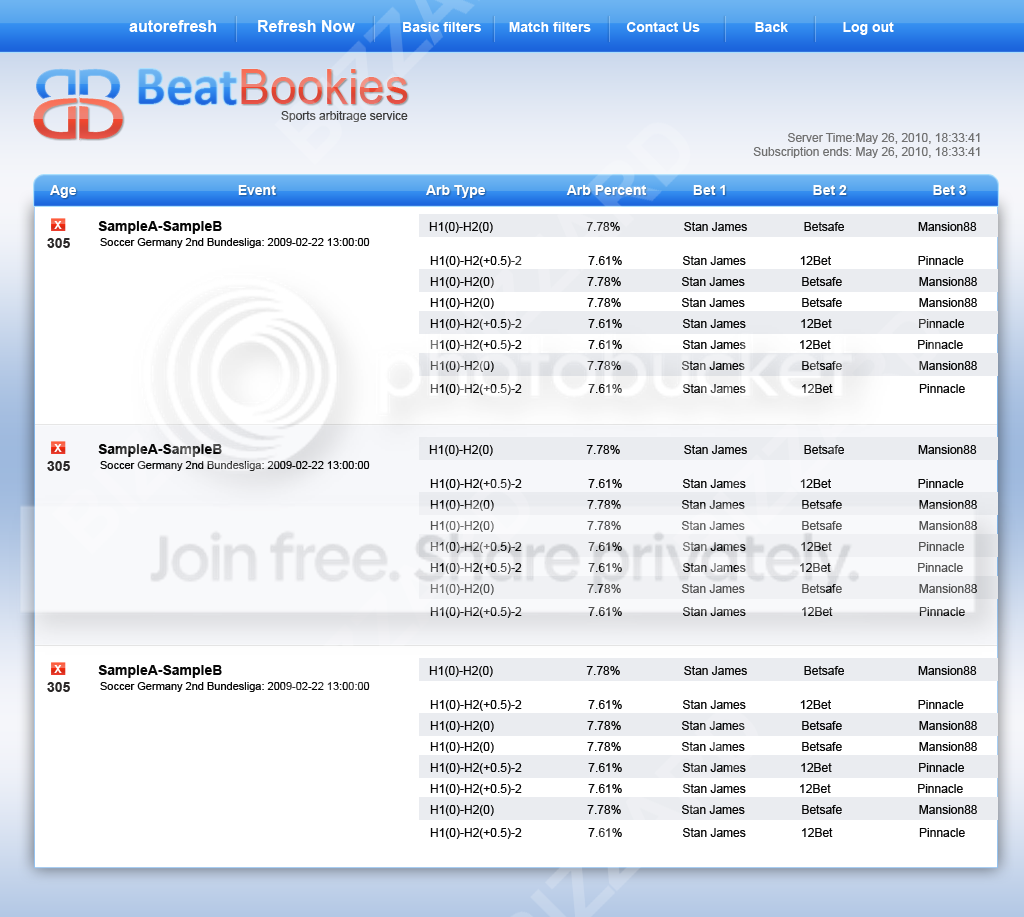The image size is (1024, 917).
Task: Open the first SampleA-SampleB event title
Action: coord(160,226)
